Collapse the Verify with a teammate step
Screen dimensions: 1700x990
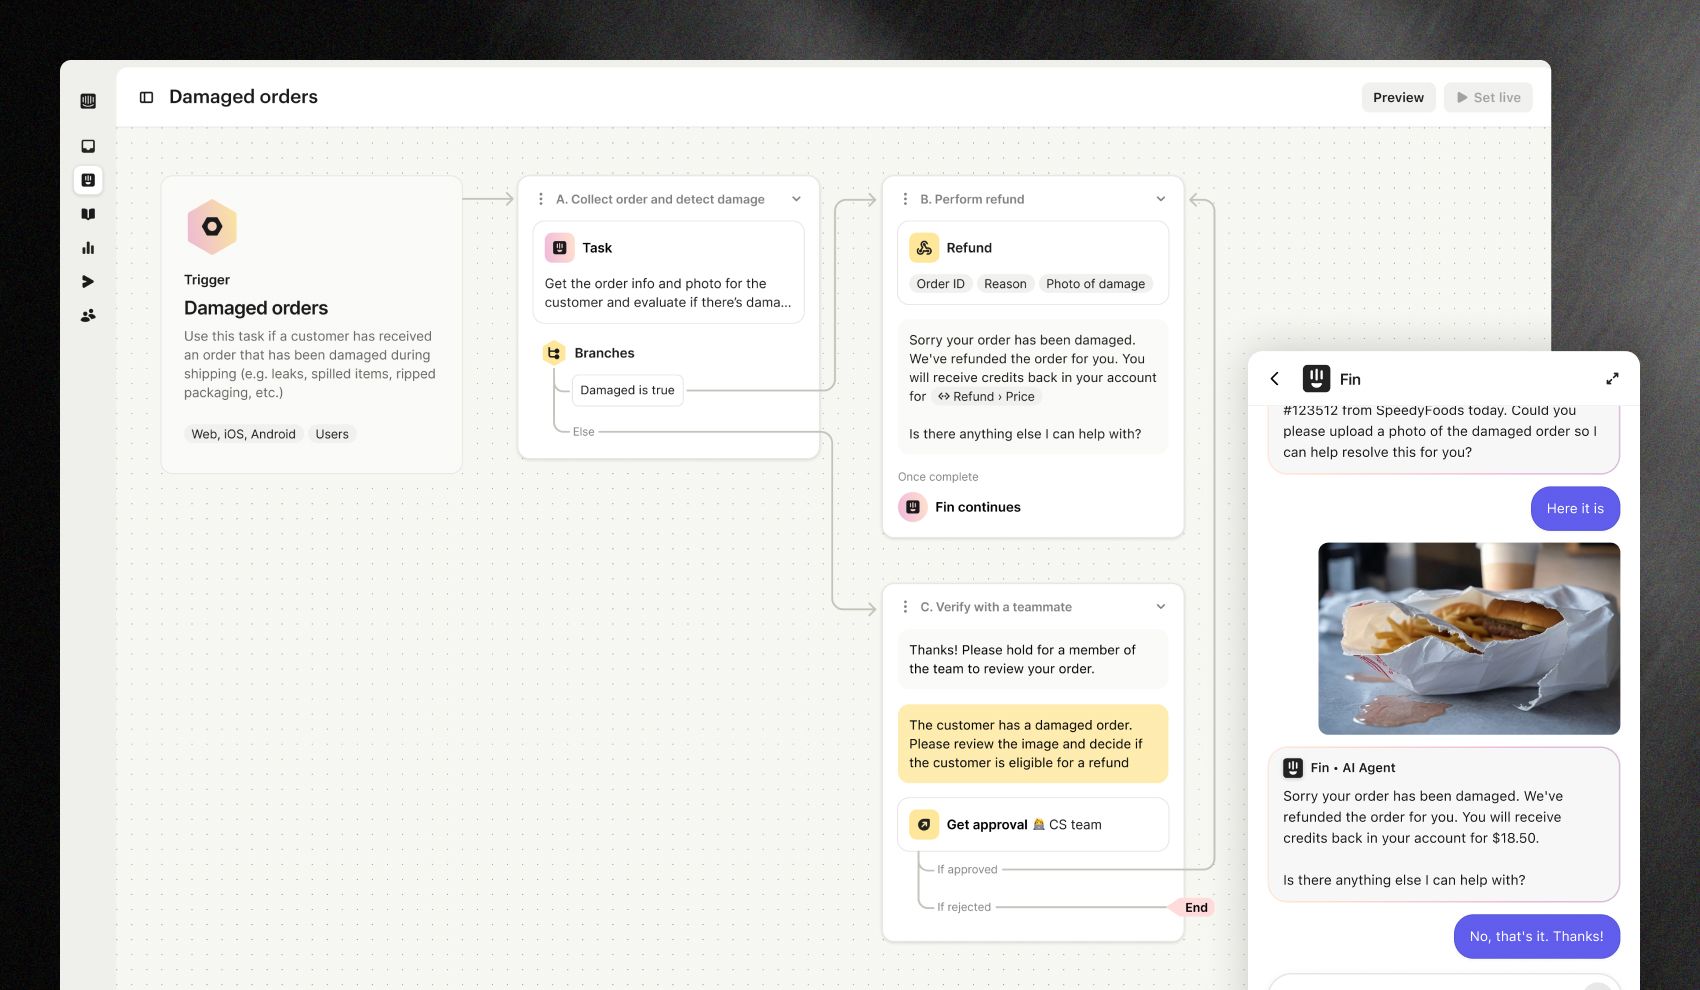tap(1160, 607)
